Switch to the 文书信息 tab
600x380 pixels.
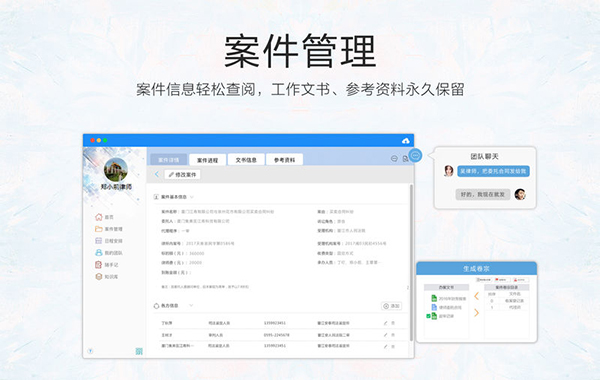(246, 160)
